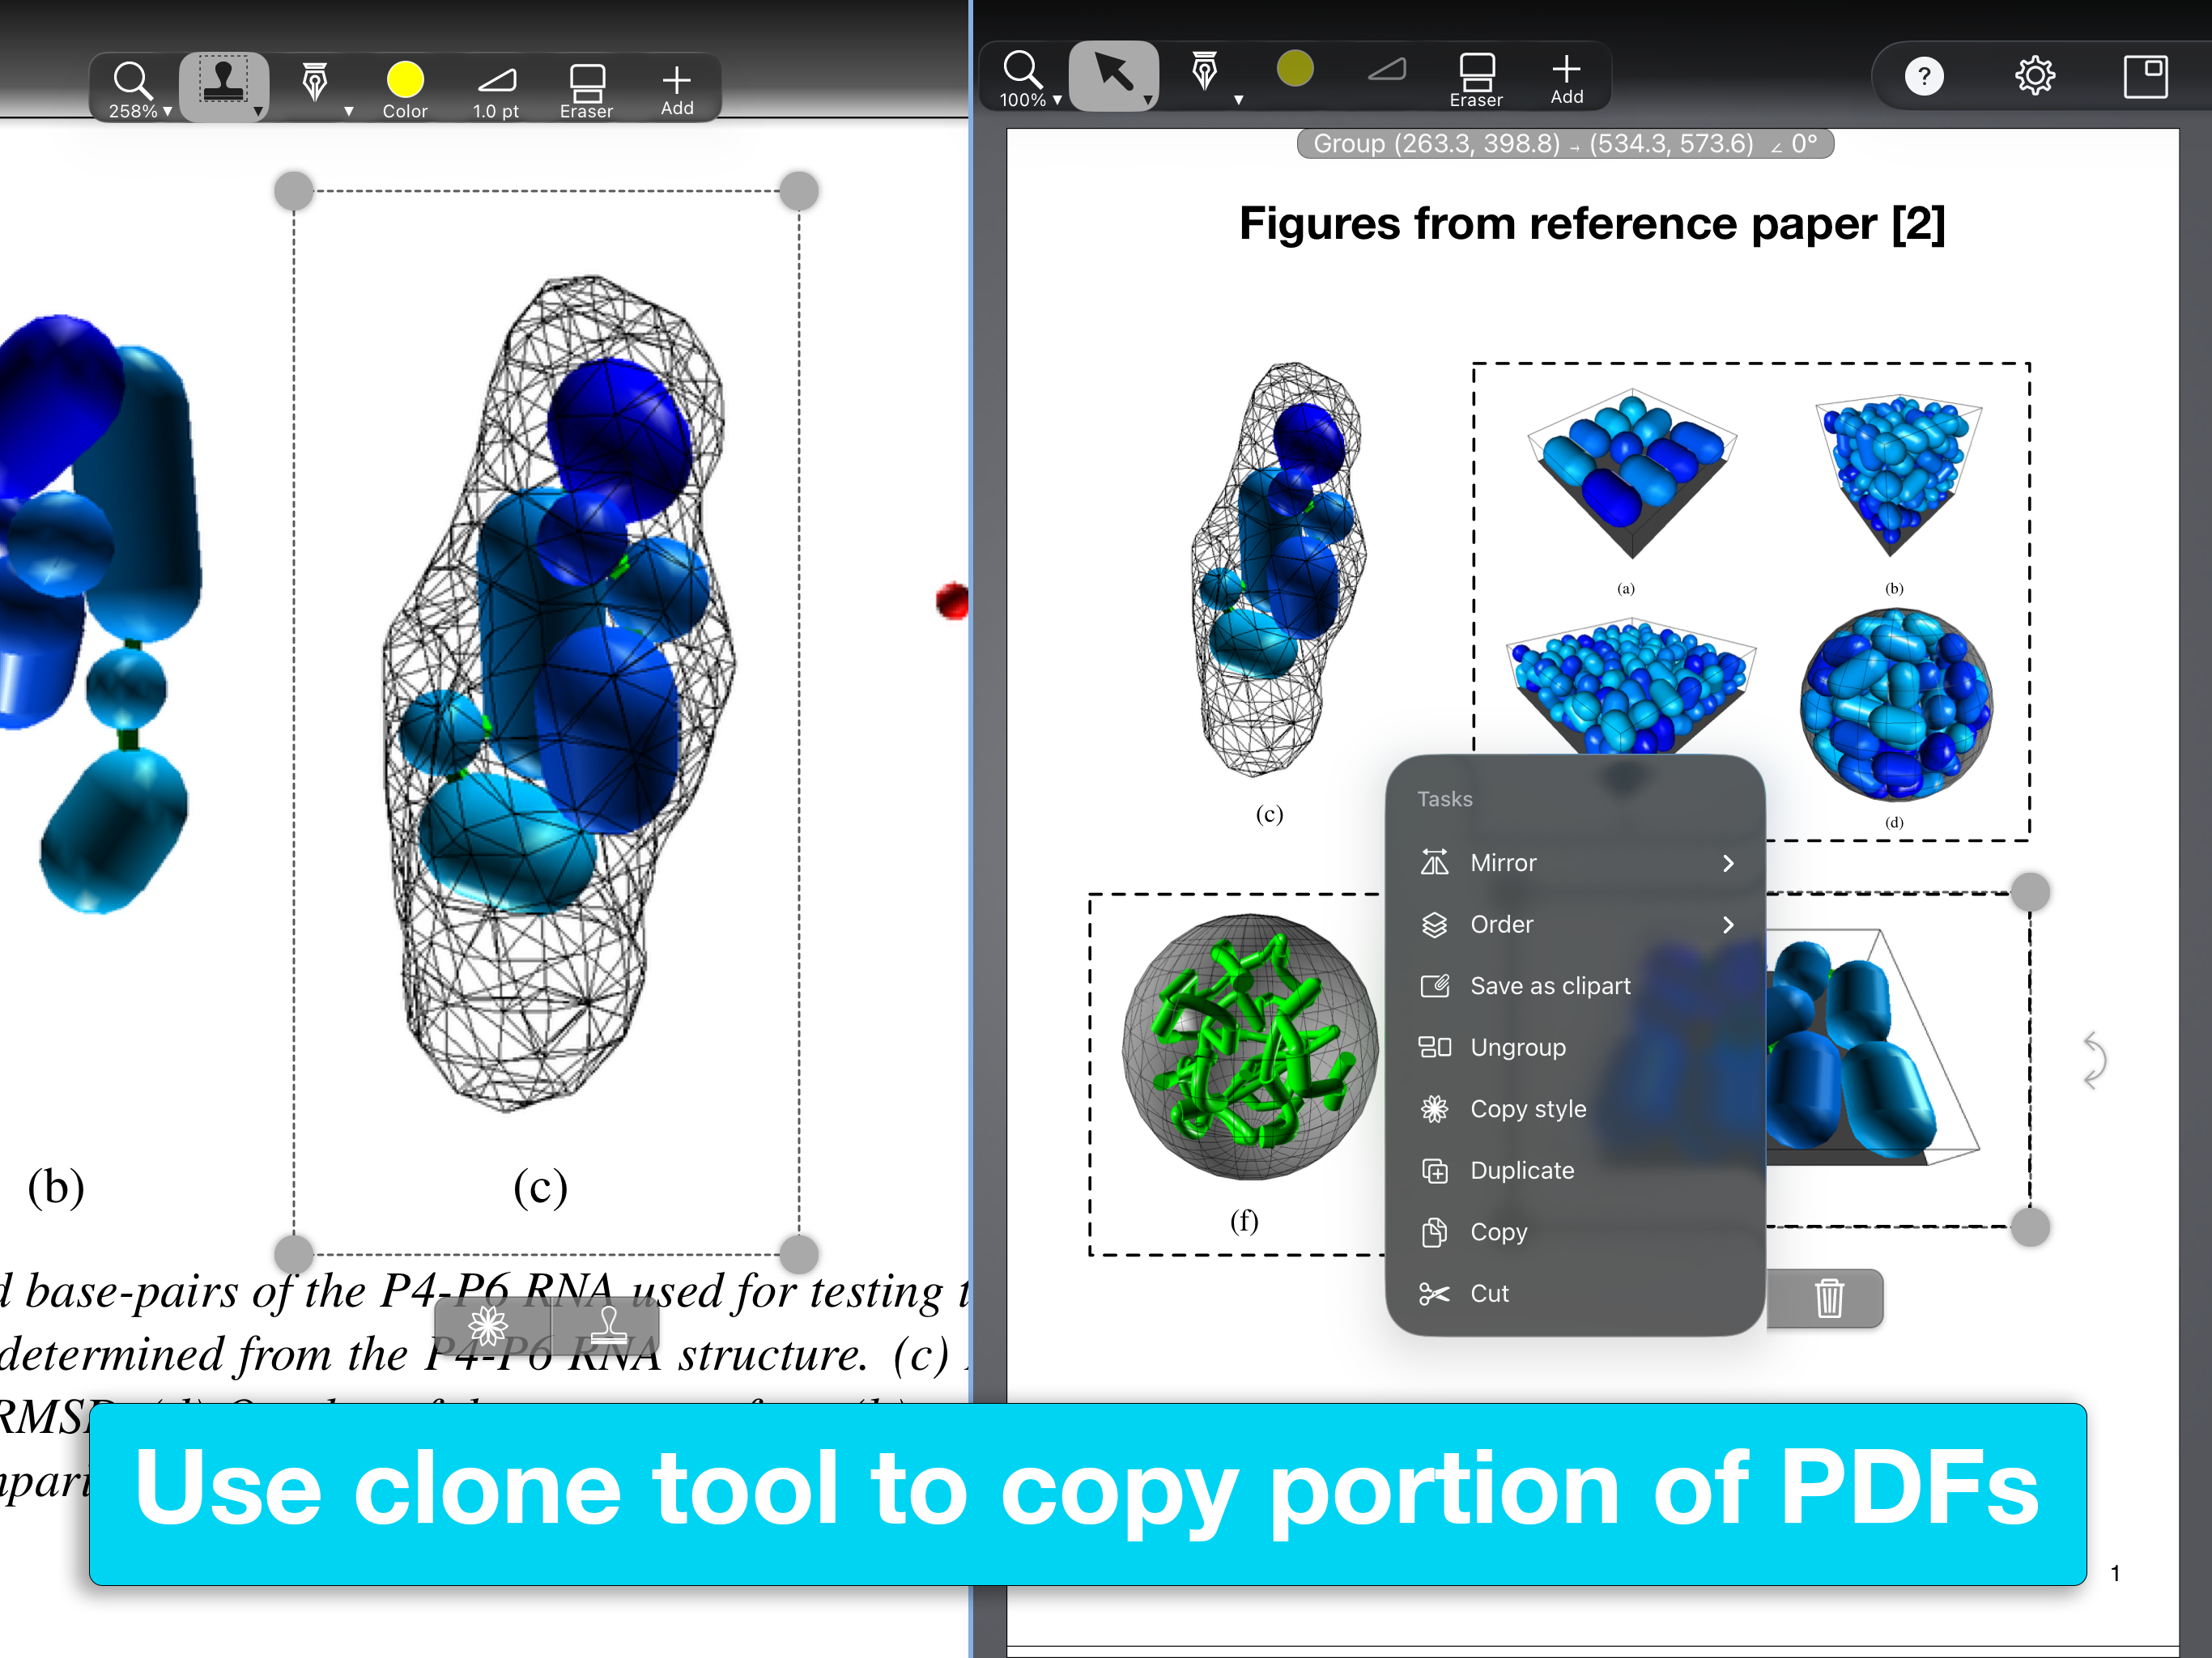2212x1658 pixels.
Task: Click the copy style flower button below clone area
Action: (x=489, y=1326)
